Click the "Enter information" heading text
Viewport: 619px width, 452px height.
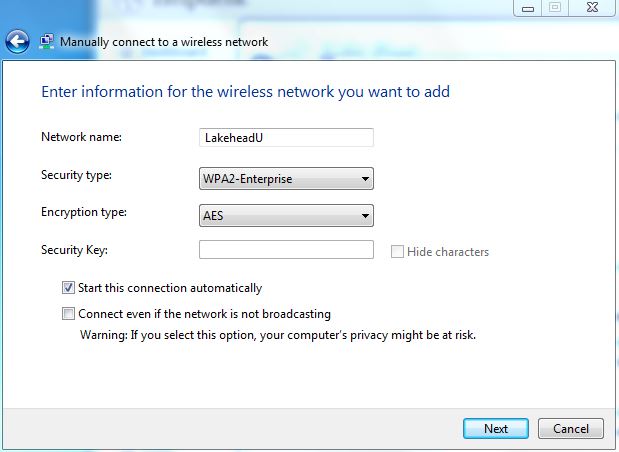245,92
